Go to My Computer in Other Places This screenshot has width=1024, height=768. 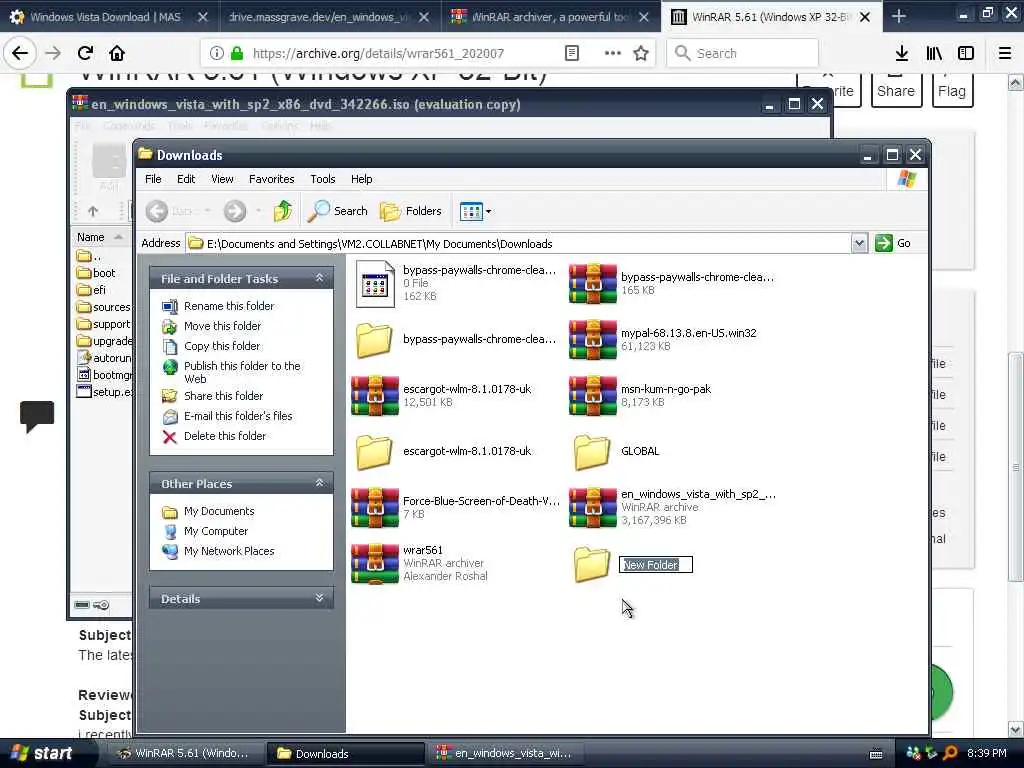coord(216,532)
